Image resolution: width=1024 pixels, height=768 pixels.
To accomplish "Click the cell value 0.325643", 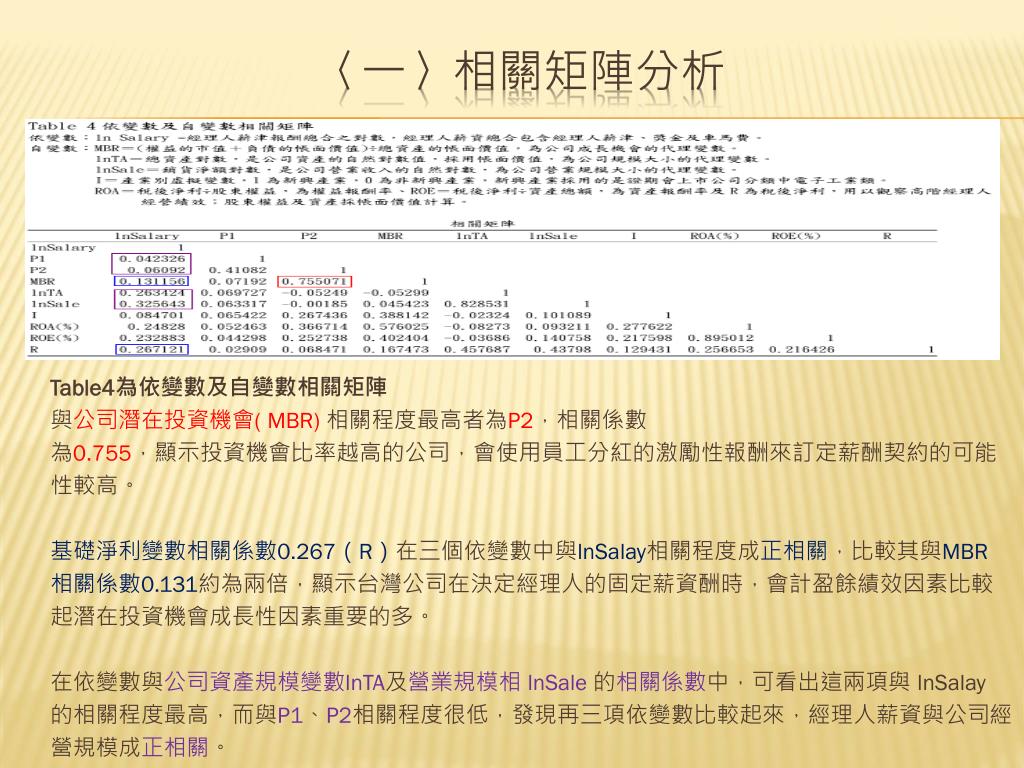I will (152, 304).
